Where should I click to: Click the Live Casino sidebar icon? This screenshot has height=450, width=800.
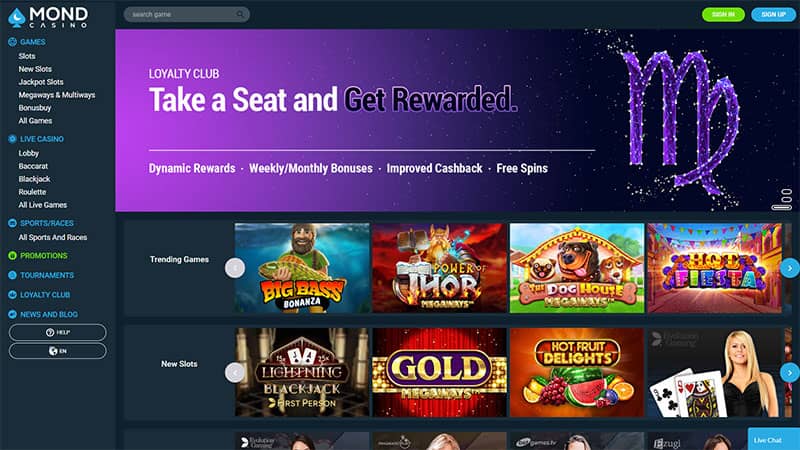point(12,139)
